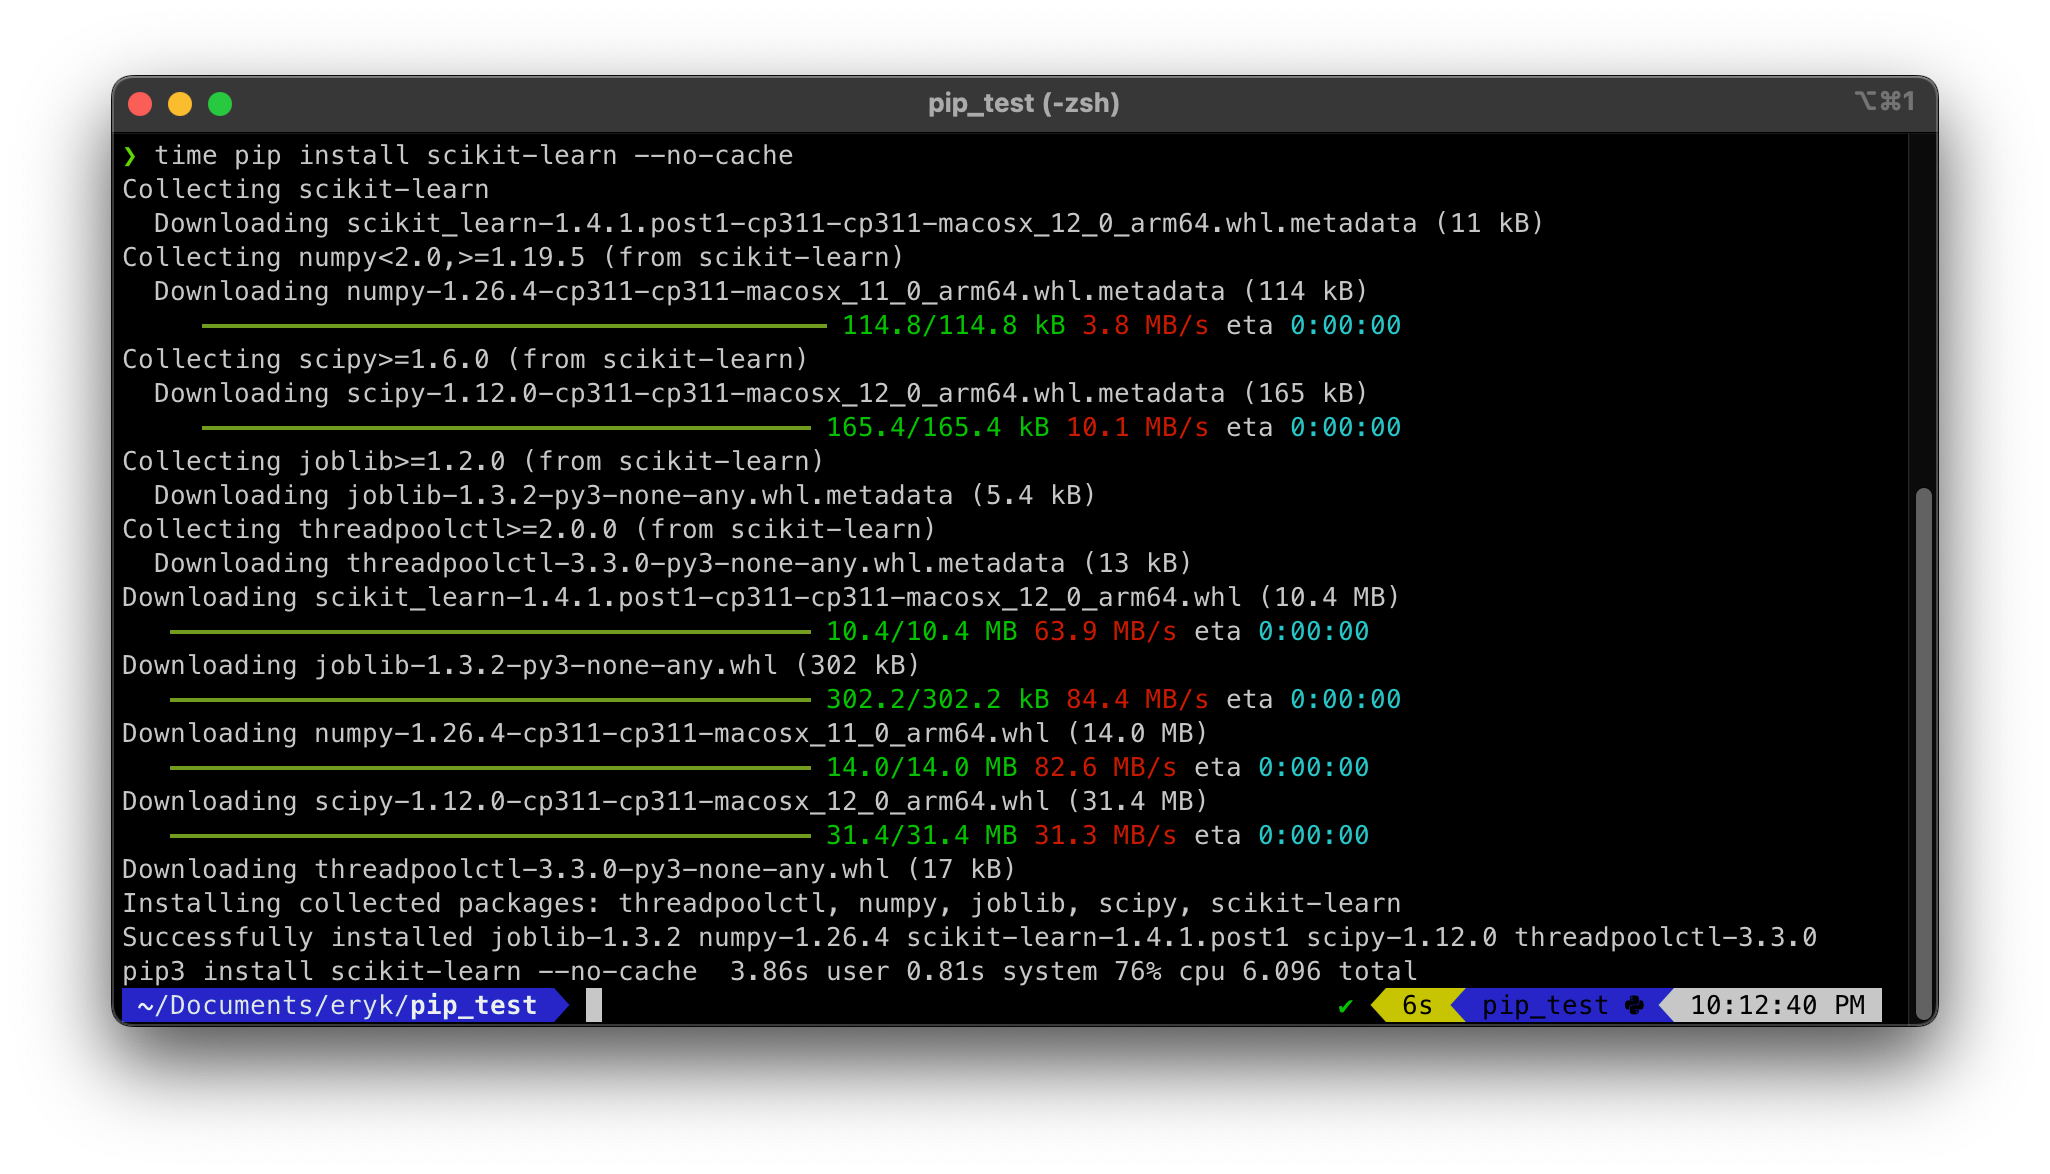Click the Python icon in the pip_test segment

(1635, 1005)
